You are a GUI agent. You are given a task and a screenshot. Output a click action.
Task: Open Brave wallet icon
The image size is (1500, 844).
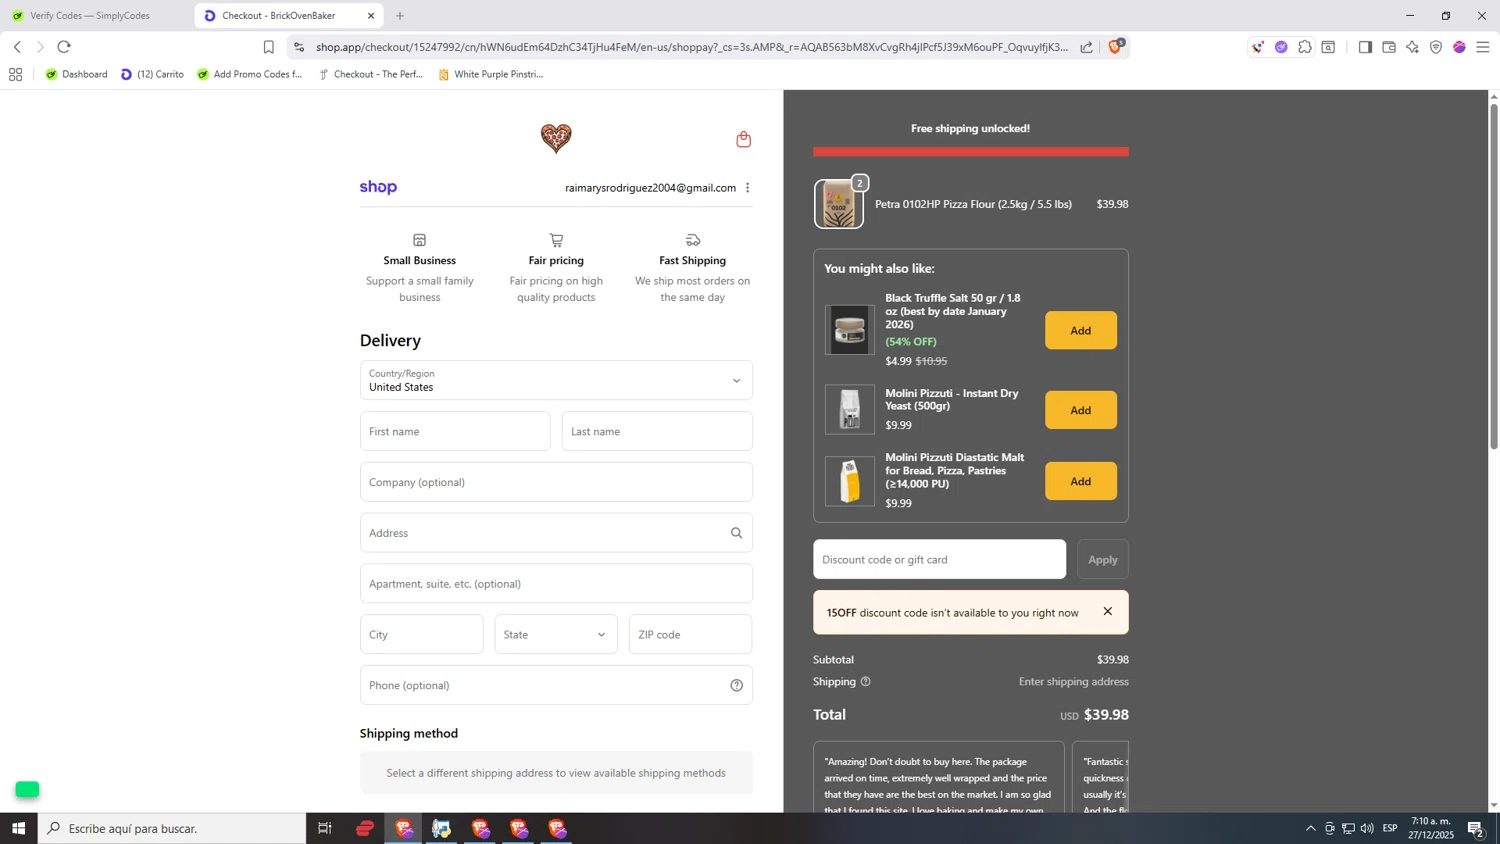tap(1389, 47)
